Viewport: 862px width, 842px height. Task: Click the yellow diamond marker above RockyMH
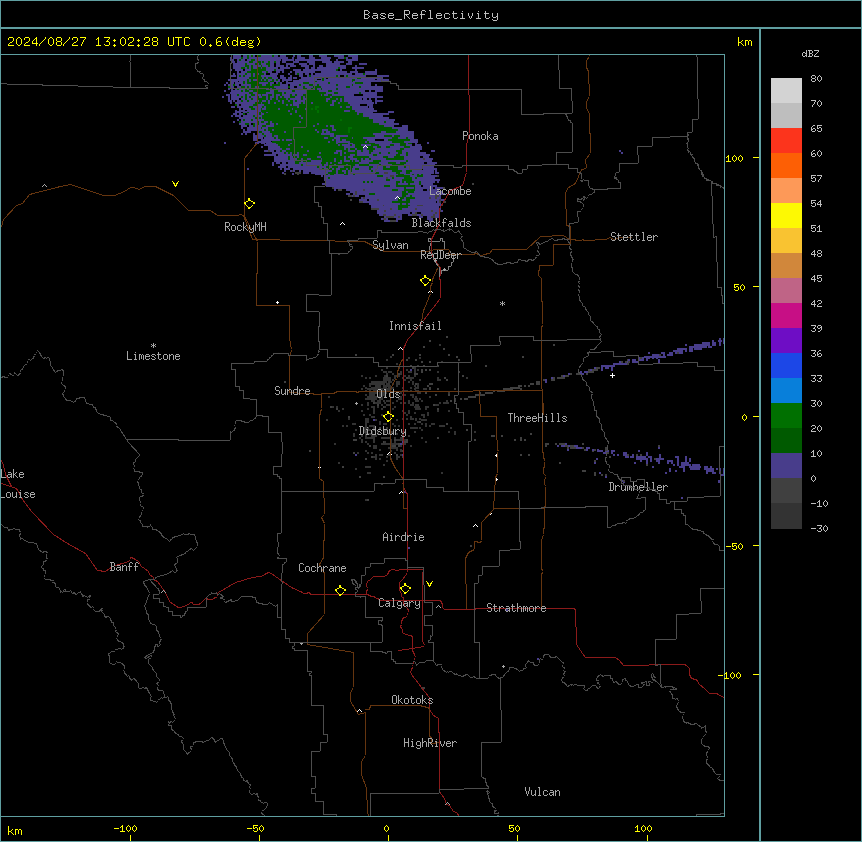coord(249,204)
